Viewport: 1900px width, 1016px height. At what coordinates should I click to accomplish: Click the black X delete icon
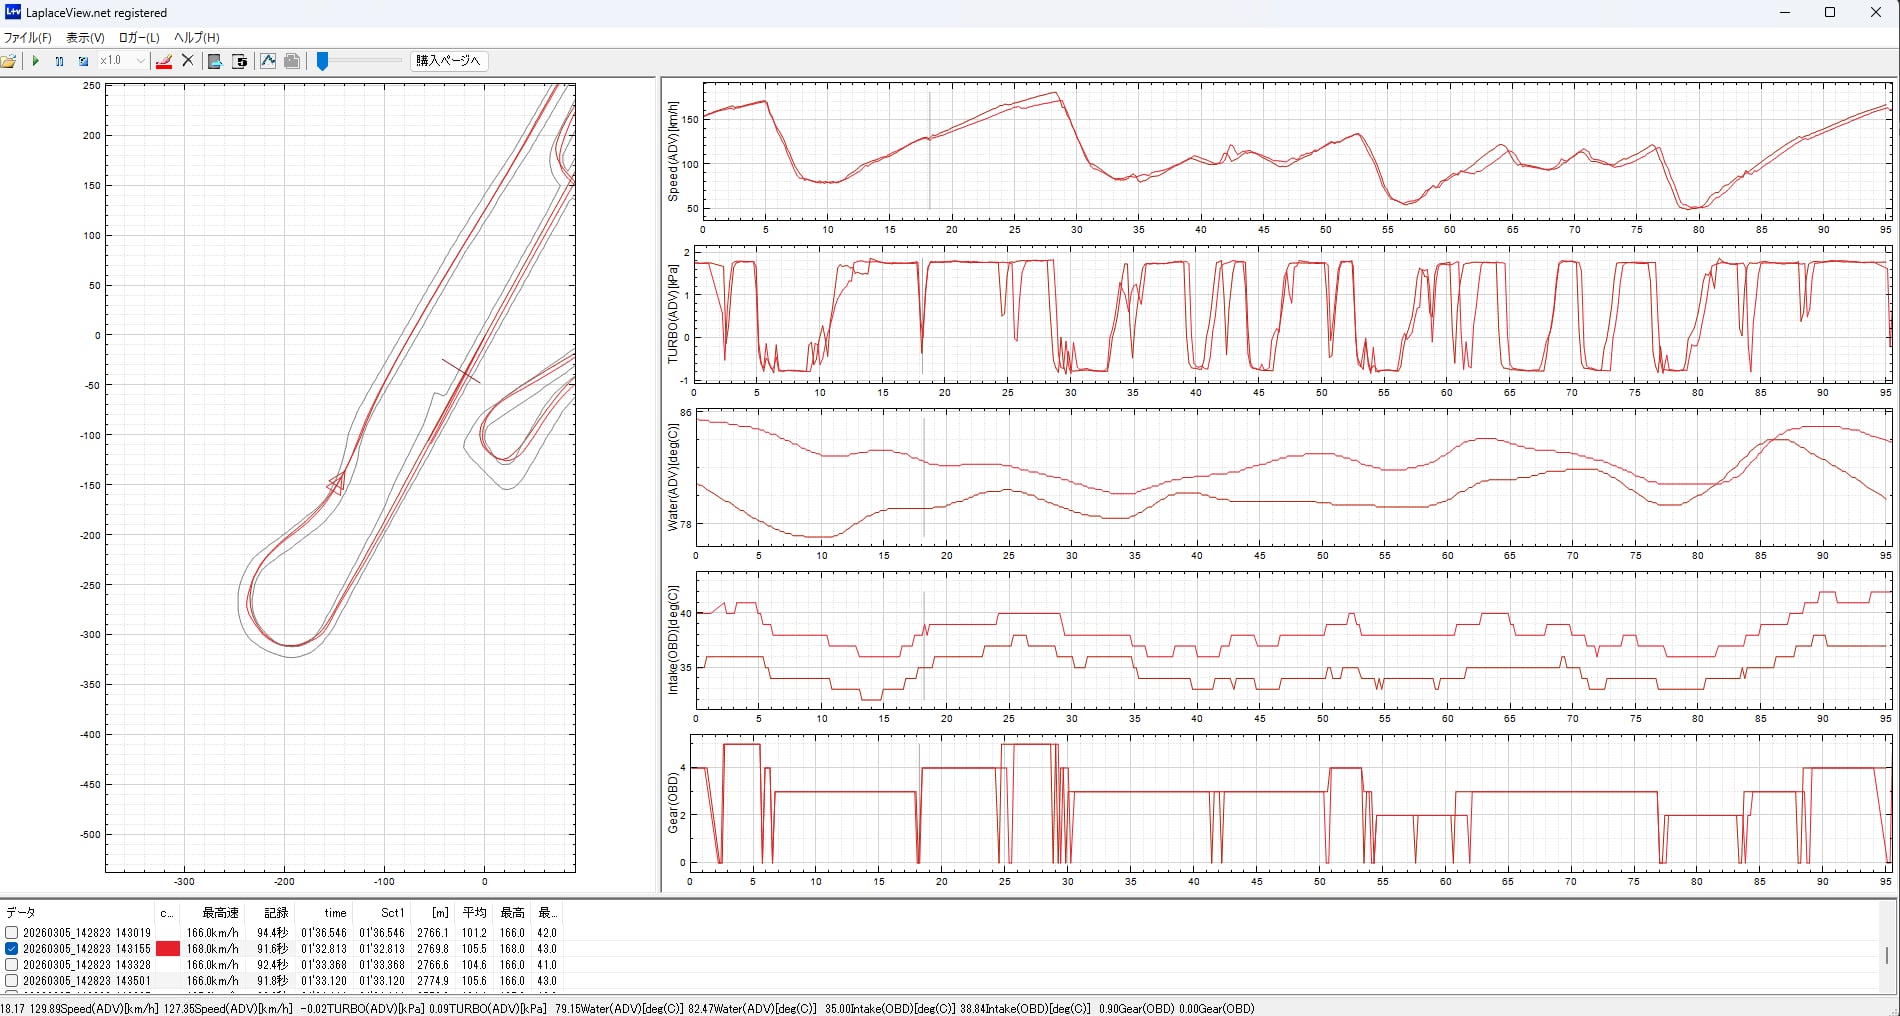(187, 61)
